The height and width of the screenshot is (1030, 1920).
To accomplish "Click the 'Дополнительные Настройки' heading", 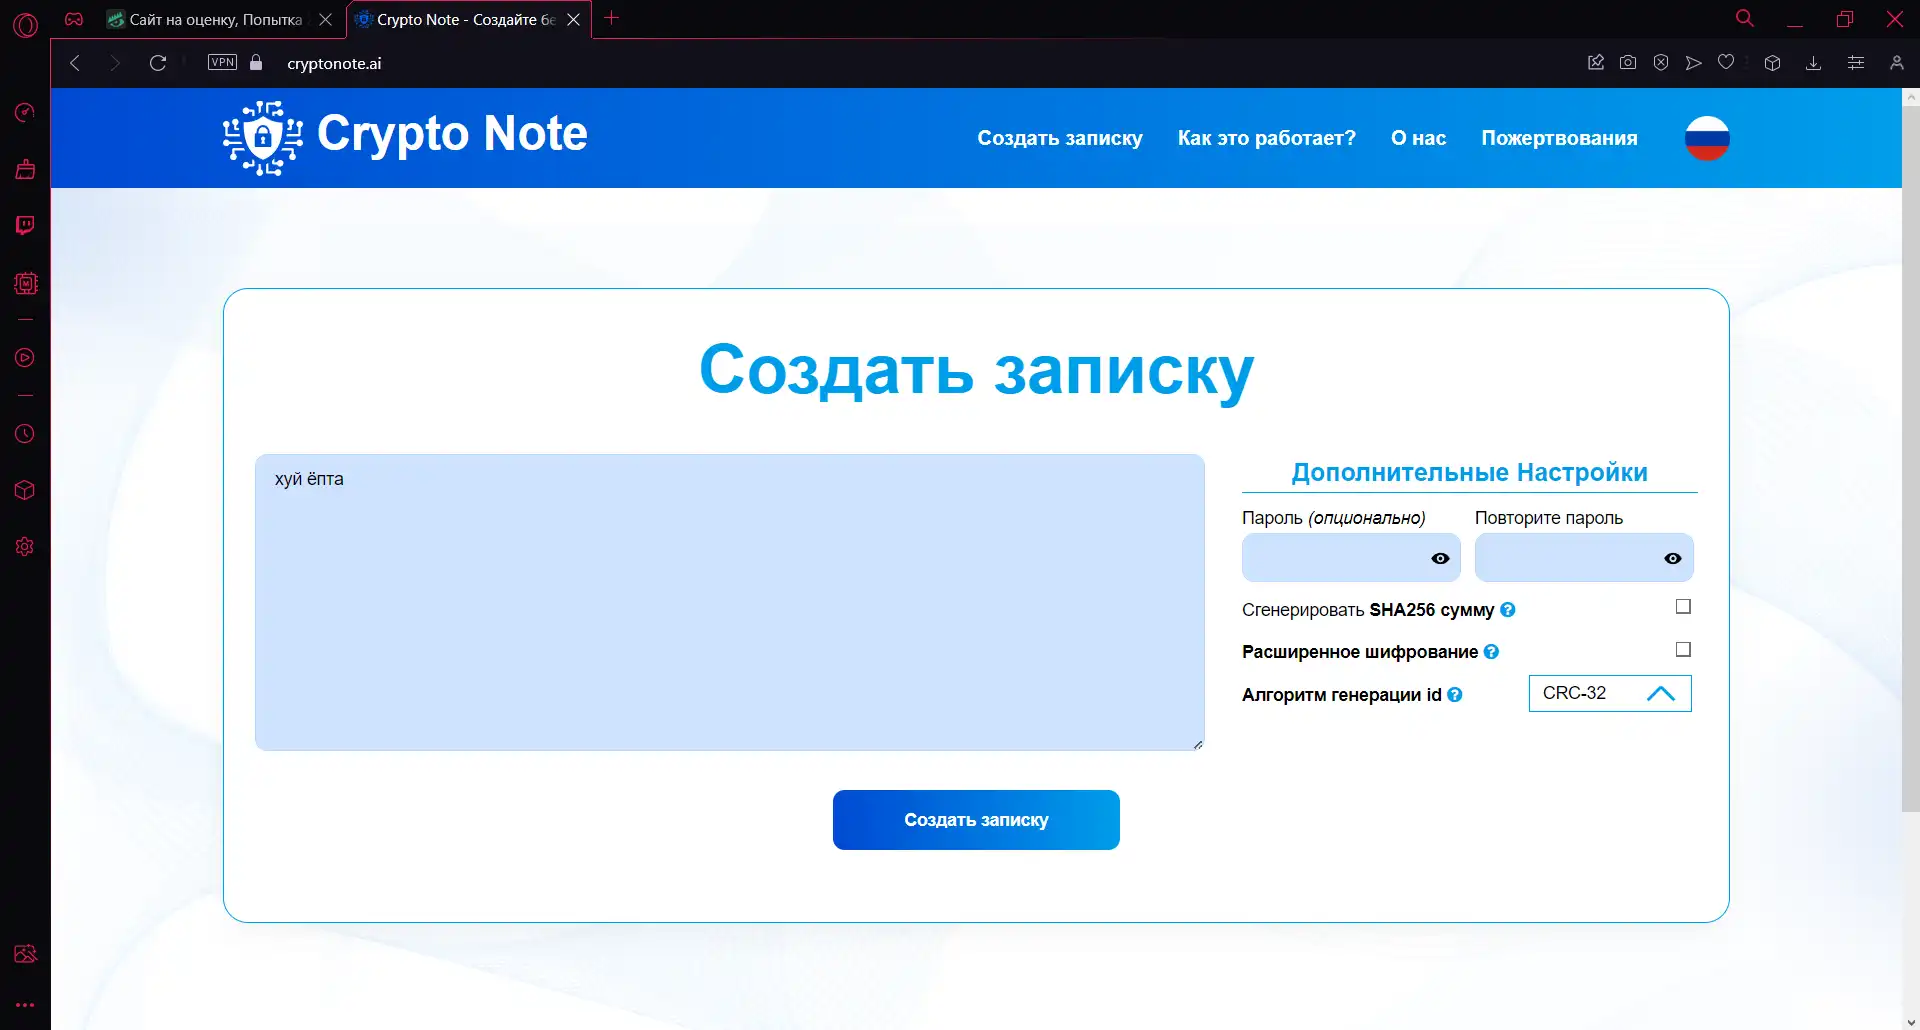I will click(1469, 472).
